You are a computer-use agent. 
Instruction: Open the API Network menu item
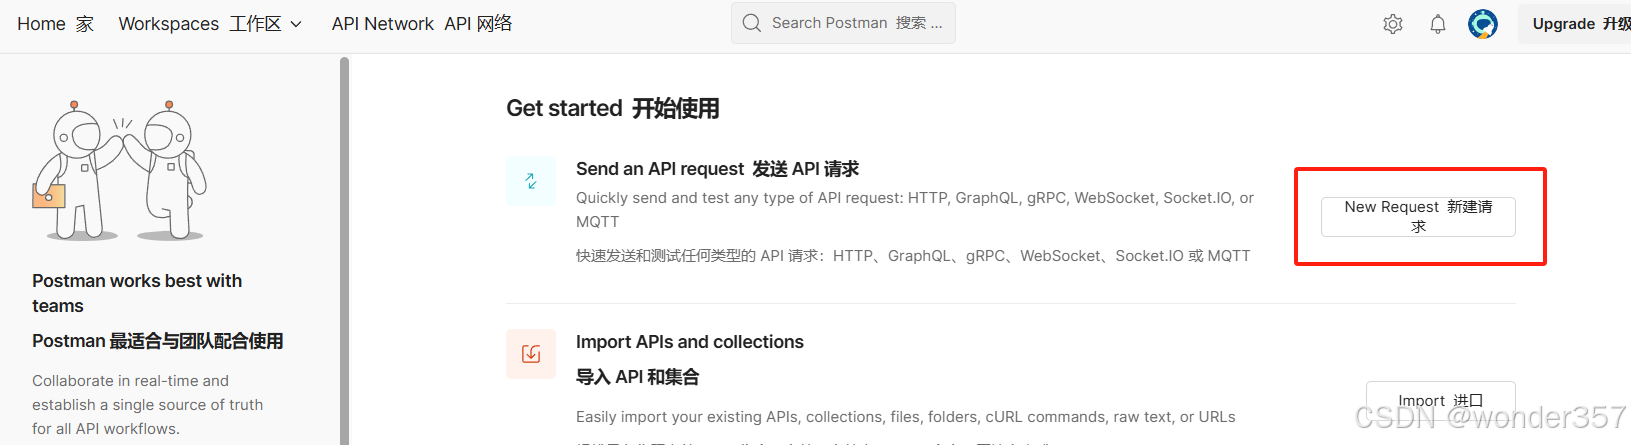[x=422, y=24]
